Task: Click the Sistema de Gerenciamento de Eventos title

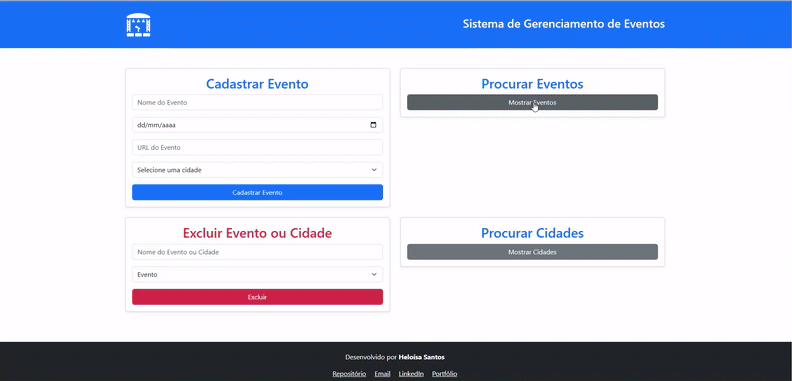Action: coord(564,24)
